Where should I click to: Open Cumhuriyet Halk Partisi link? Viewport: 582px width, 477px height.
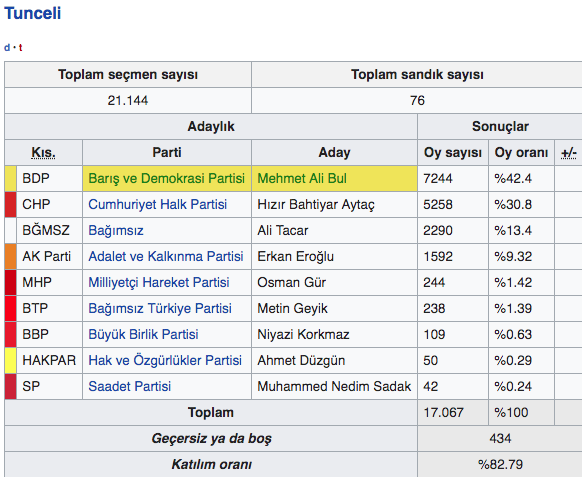tap(158, 205)
